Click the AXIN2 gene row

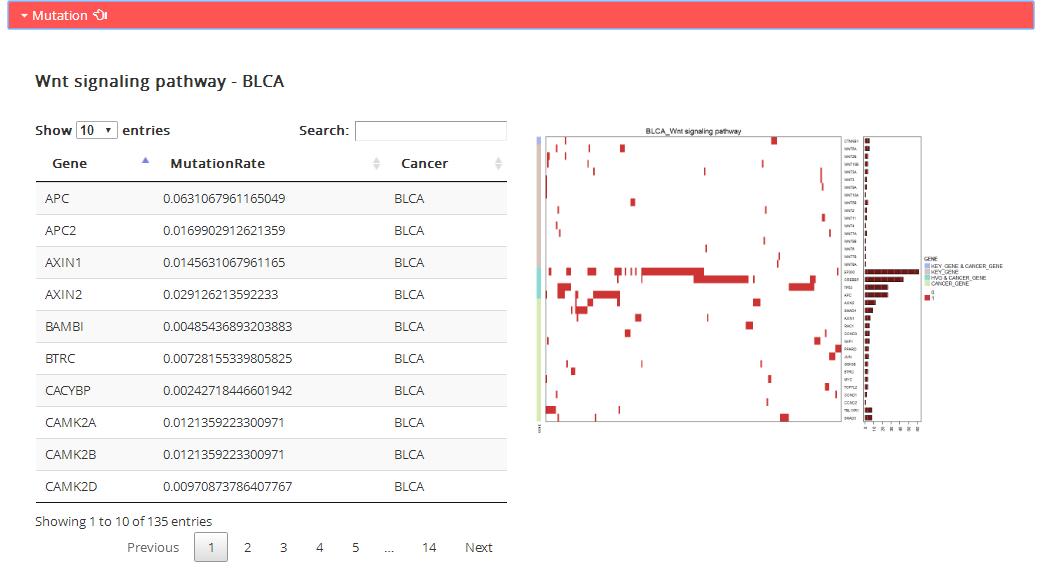(x=270, y=295)
